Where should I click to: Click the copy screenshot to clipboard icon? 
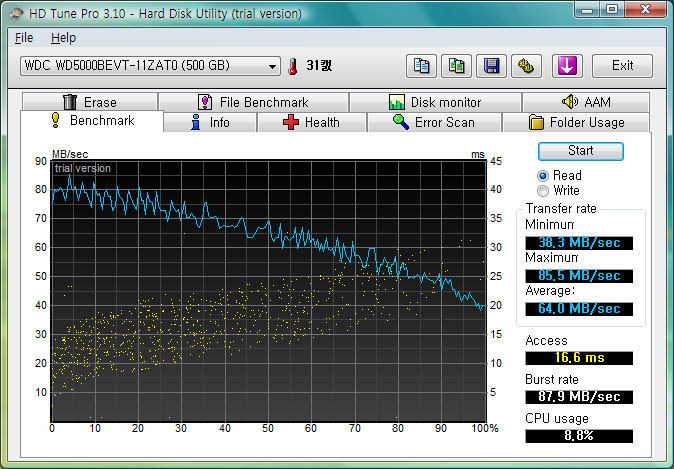456,66
